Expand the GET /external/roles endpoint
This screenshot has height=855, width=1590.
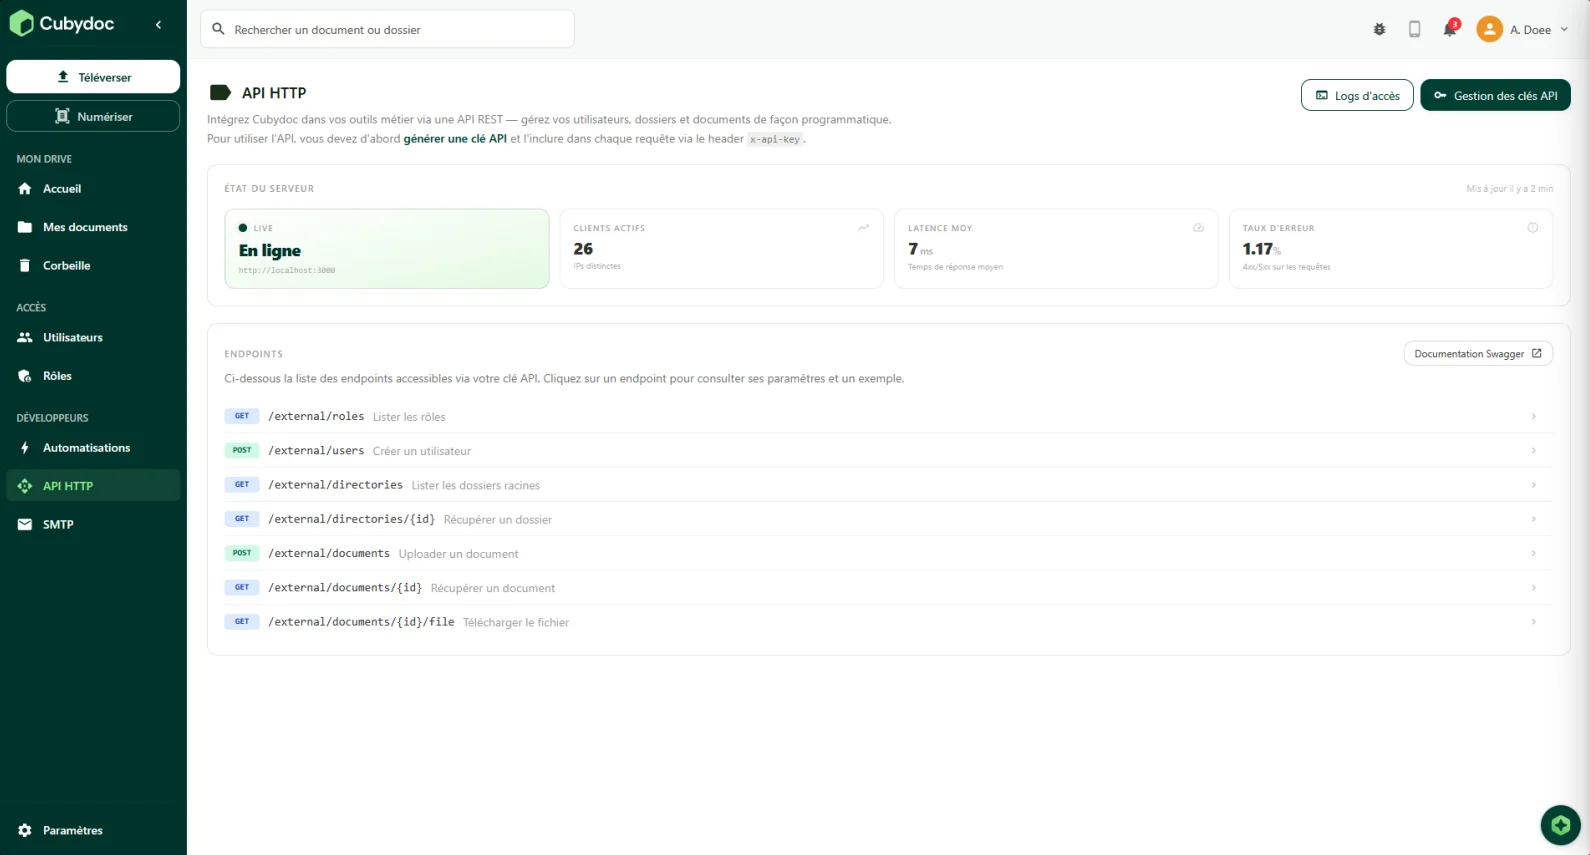(x=888, y=416)
